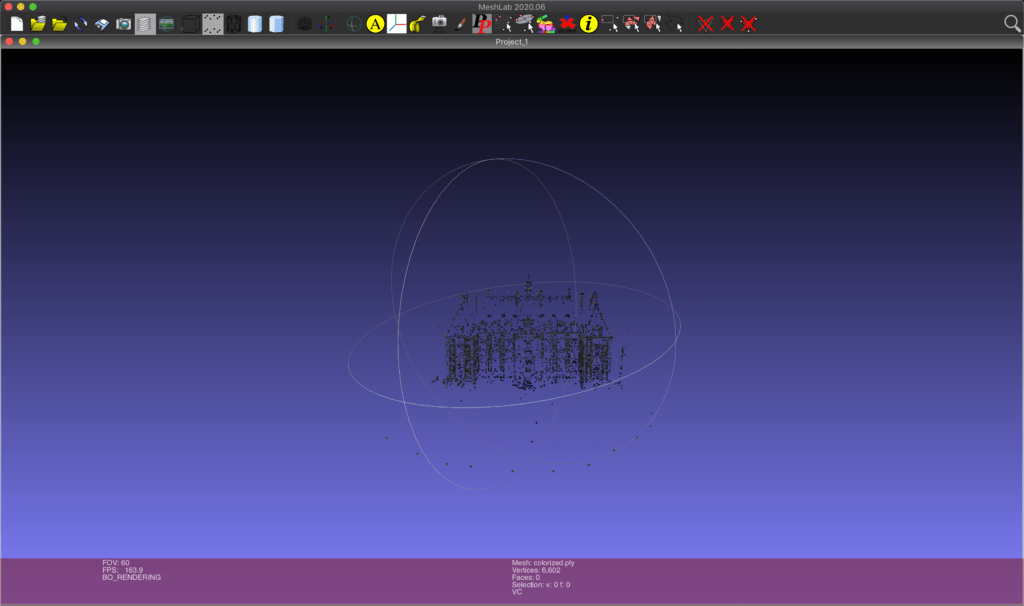This screenshot has width=1024, height=606.
Task: Select connected components in region
Action: tap(652, 24)
